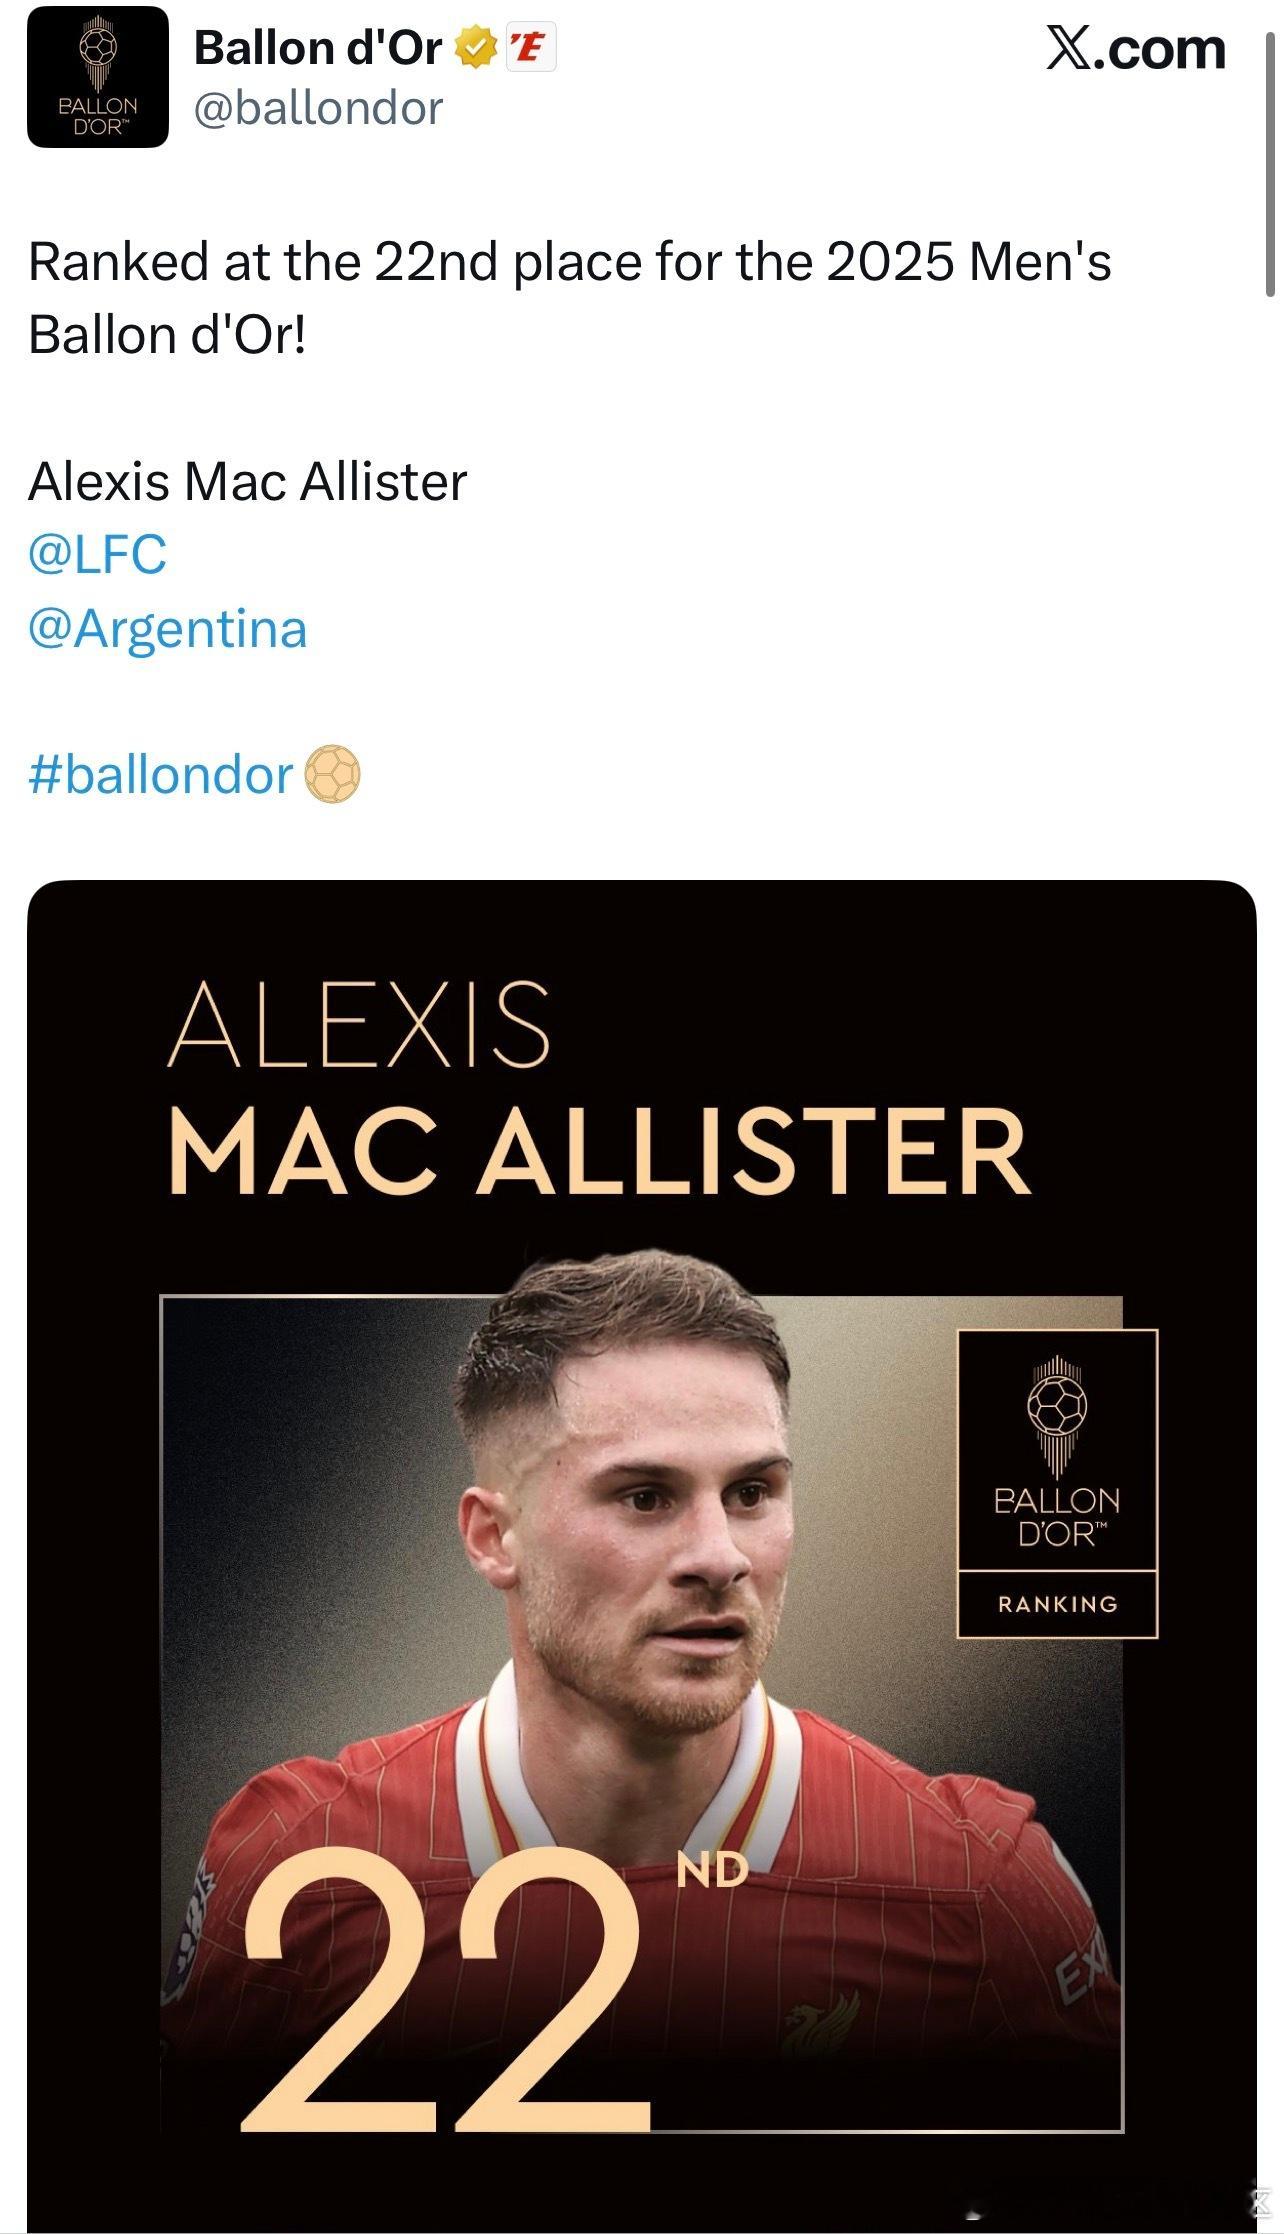Screen dimensions: 1284x2234
Task: Click the Ballon d'Or display name
Action: coord(318,48)
